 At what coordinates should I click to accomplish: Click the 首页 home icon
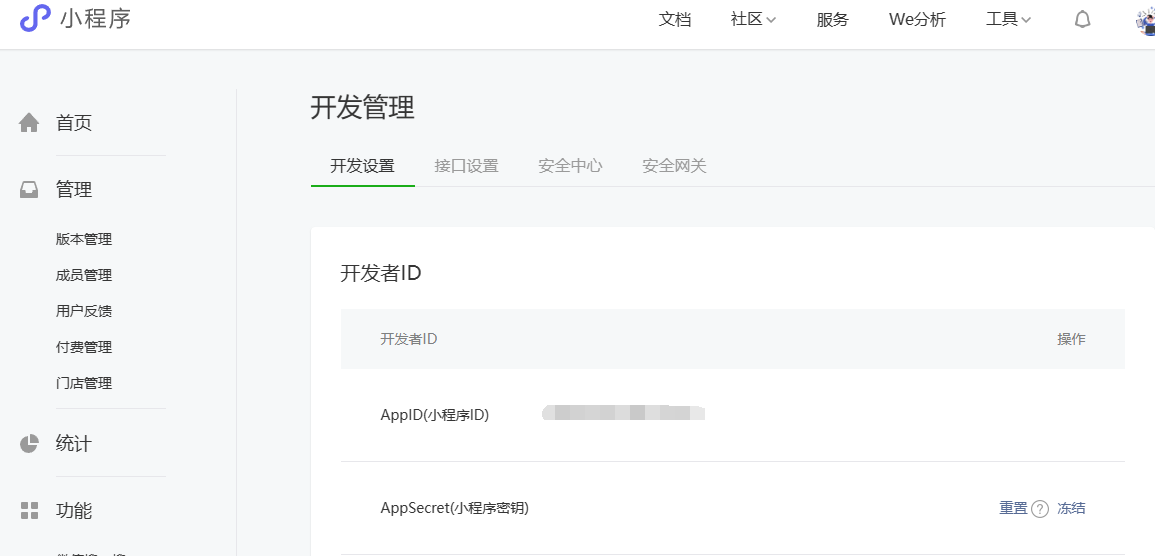[x=29, y=122]
